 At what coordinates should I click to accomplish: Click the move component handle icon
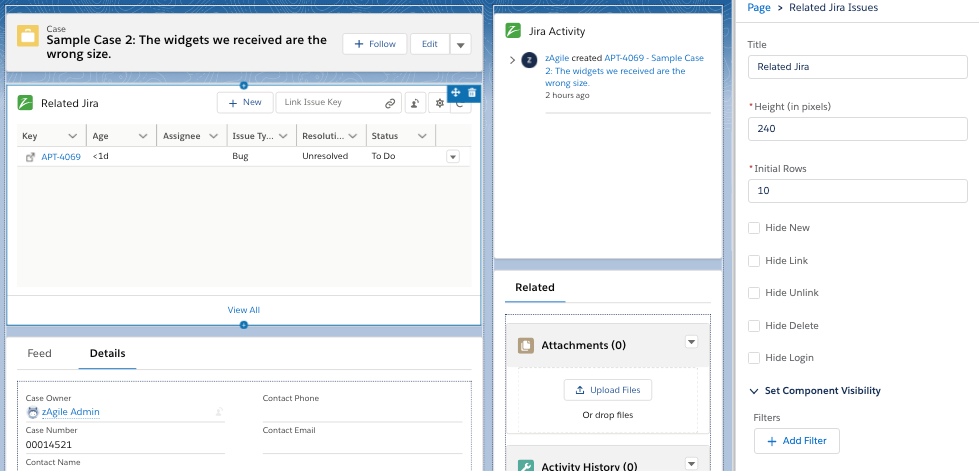coord(456,93)
